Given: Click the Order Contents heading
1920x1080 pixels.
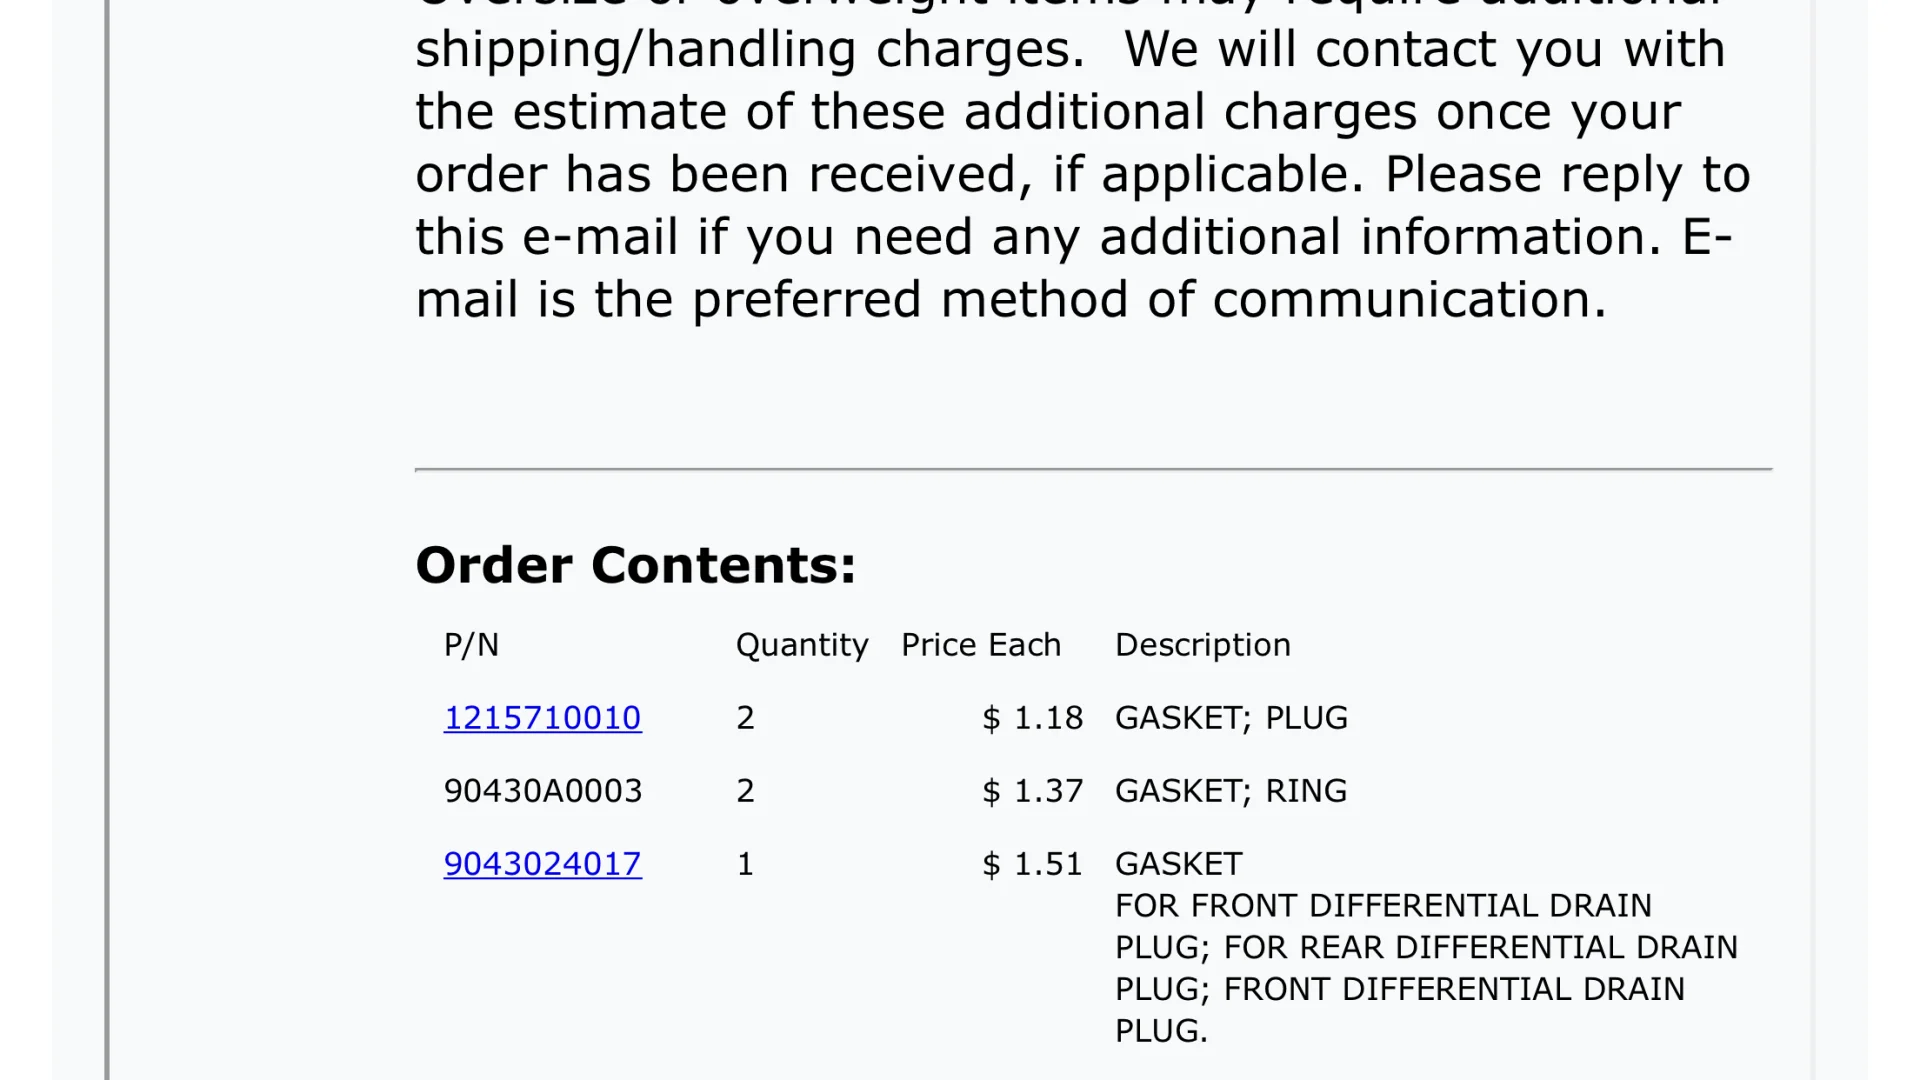Looking at the screenshot, I should (x=636, y=565).
